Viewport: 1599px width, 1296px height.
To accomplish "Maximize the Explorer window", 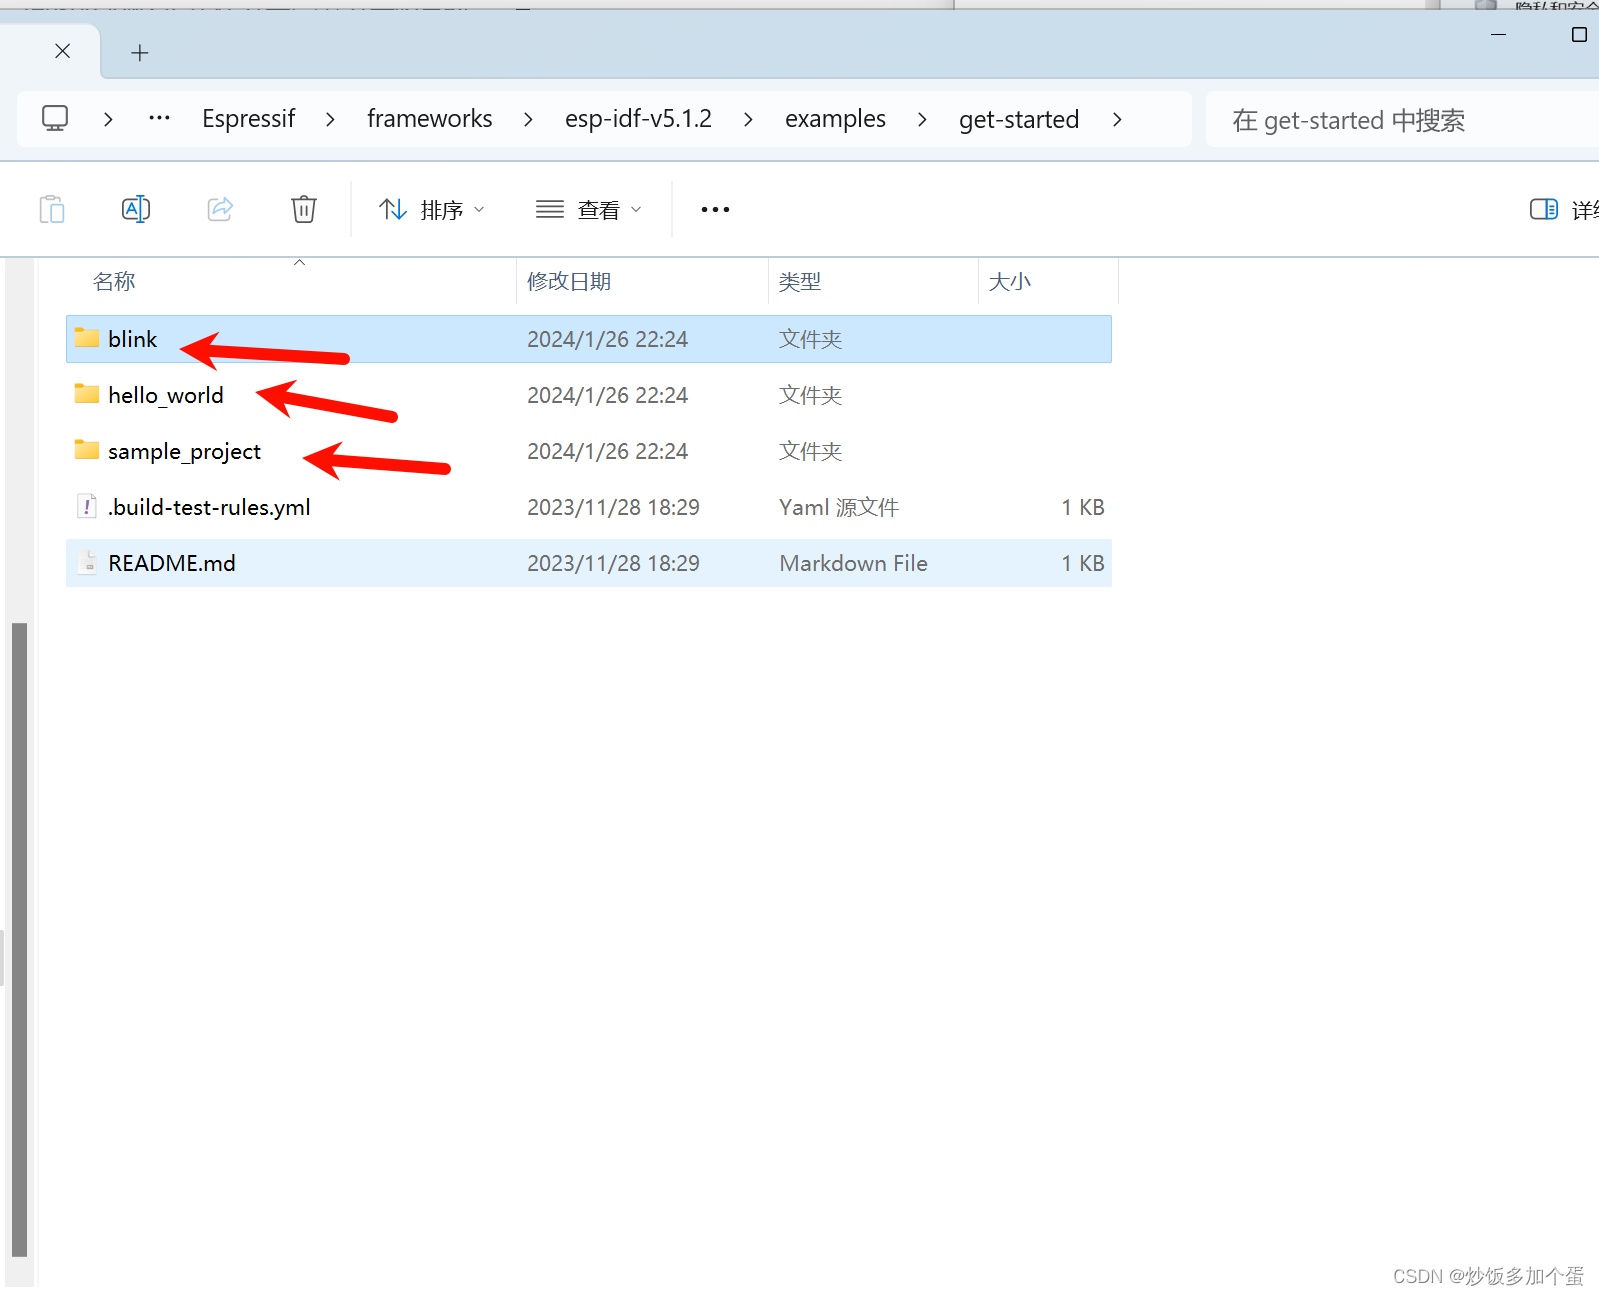I will tap(1579, 34).
